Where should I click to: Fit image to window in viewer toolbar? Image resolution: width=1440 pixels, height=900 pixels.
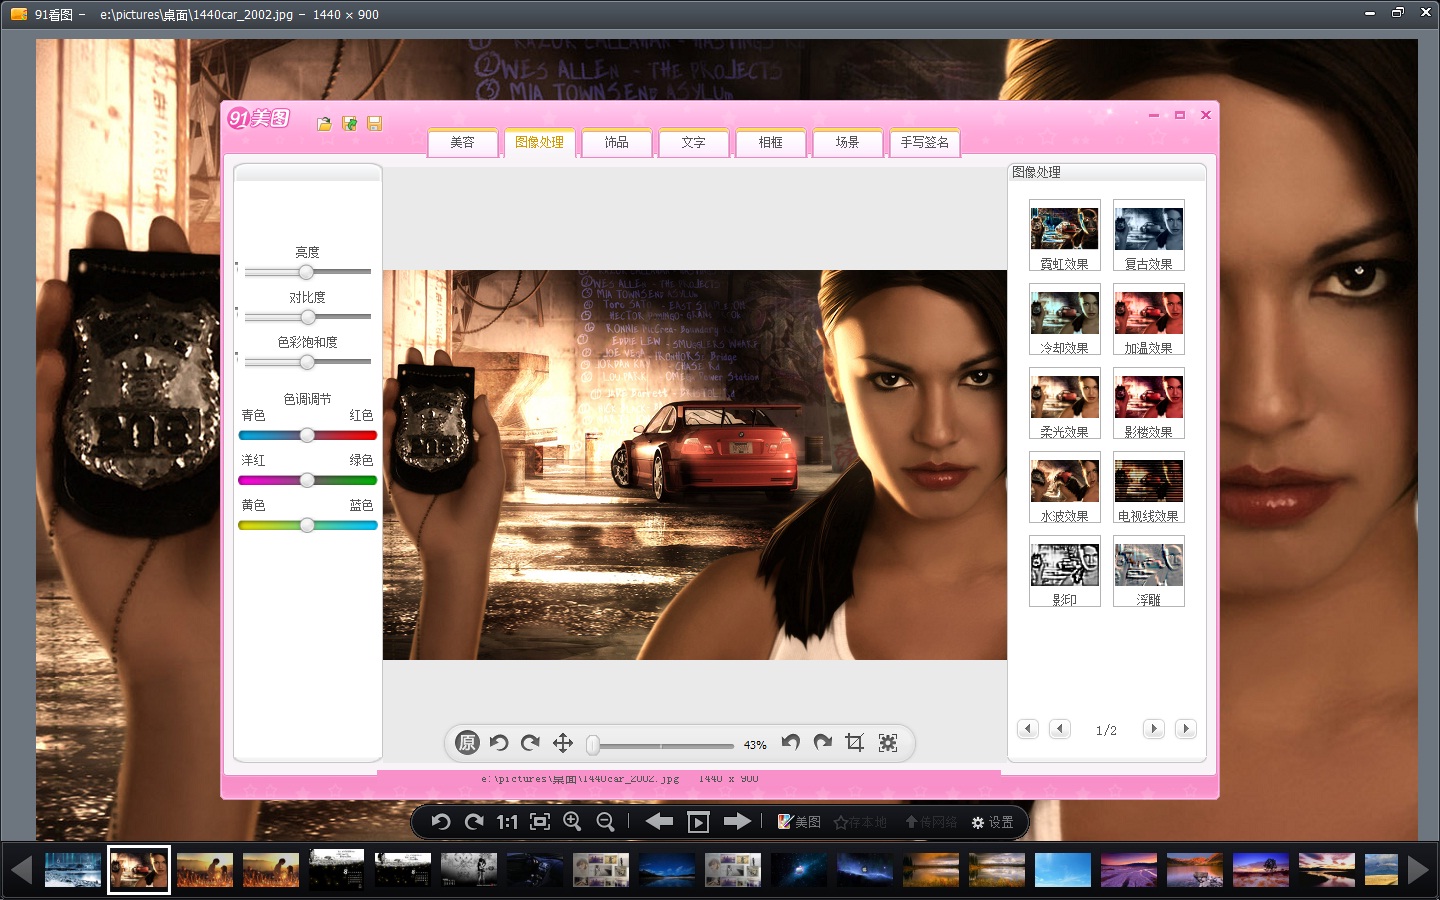point(540,822)
